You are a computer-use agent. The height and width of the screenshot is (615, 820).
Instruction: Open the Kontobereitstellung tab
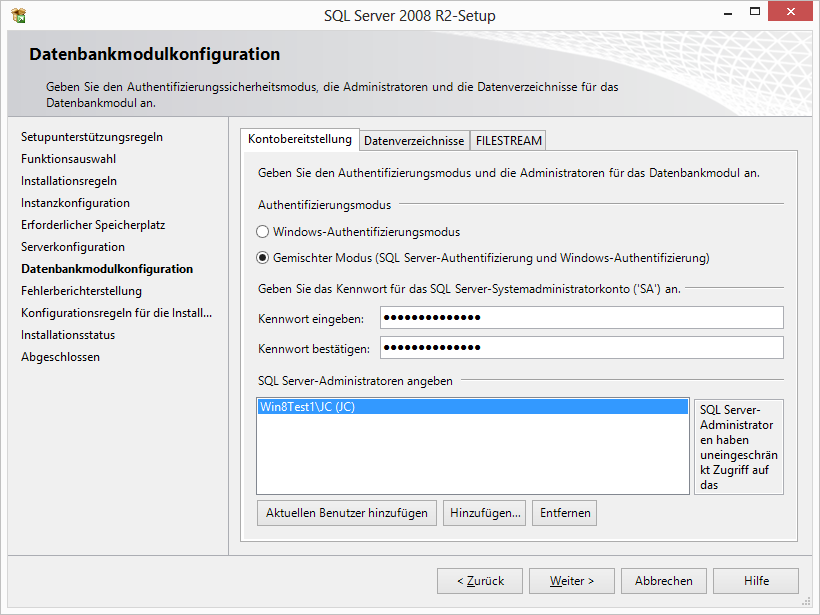pos(300,139)
